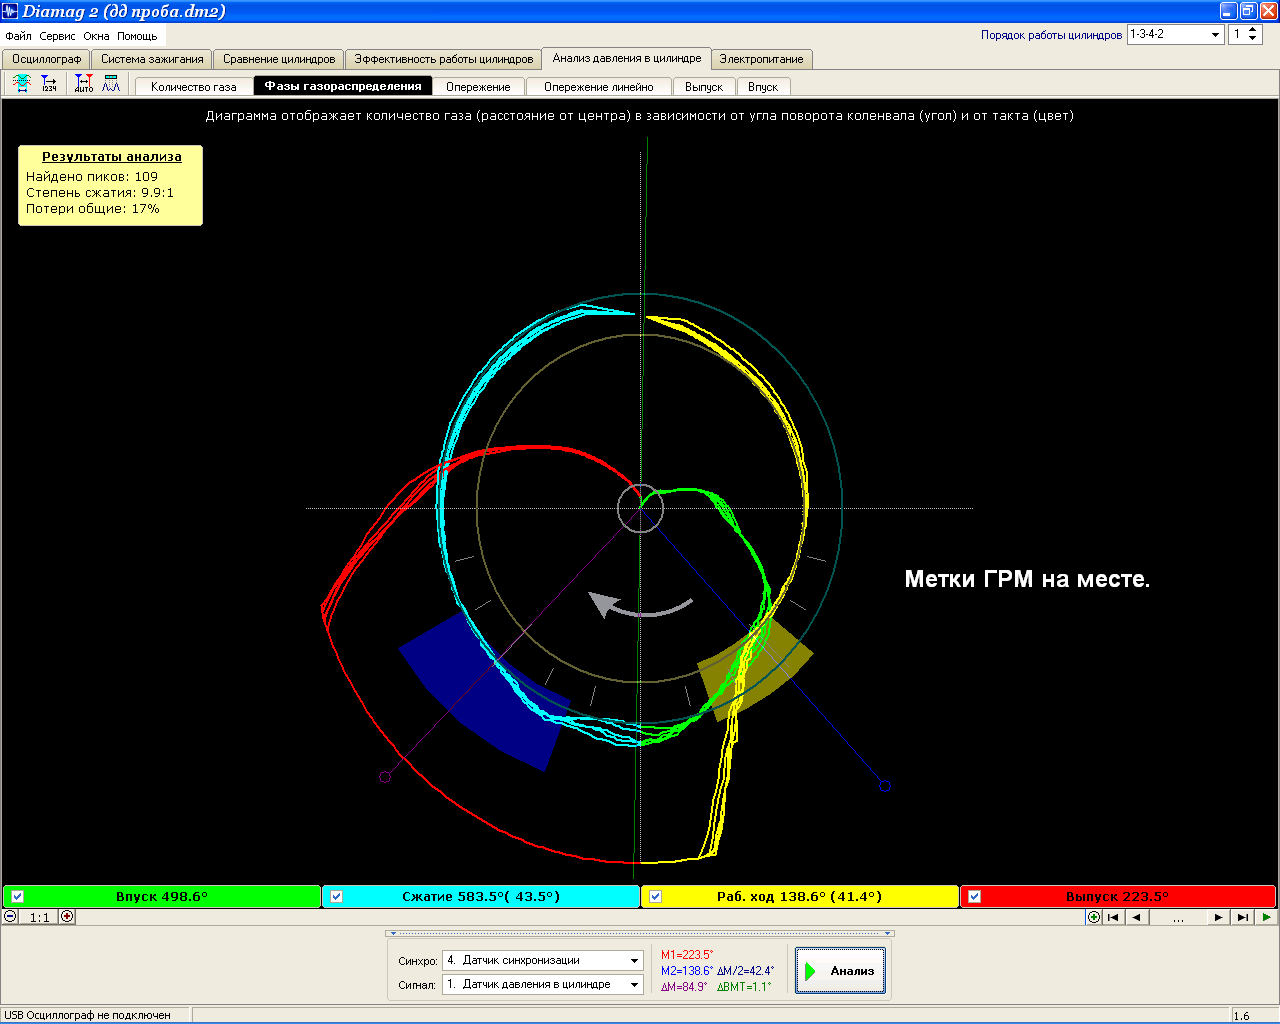This screenshot has height=1024, width=1280.
Task: Switch to the Электропитание tab
Action: coord(761,59)
